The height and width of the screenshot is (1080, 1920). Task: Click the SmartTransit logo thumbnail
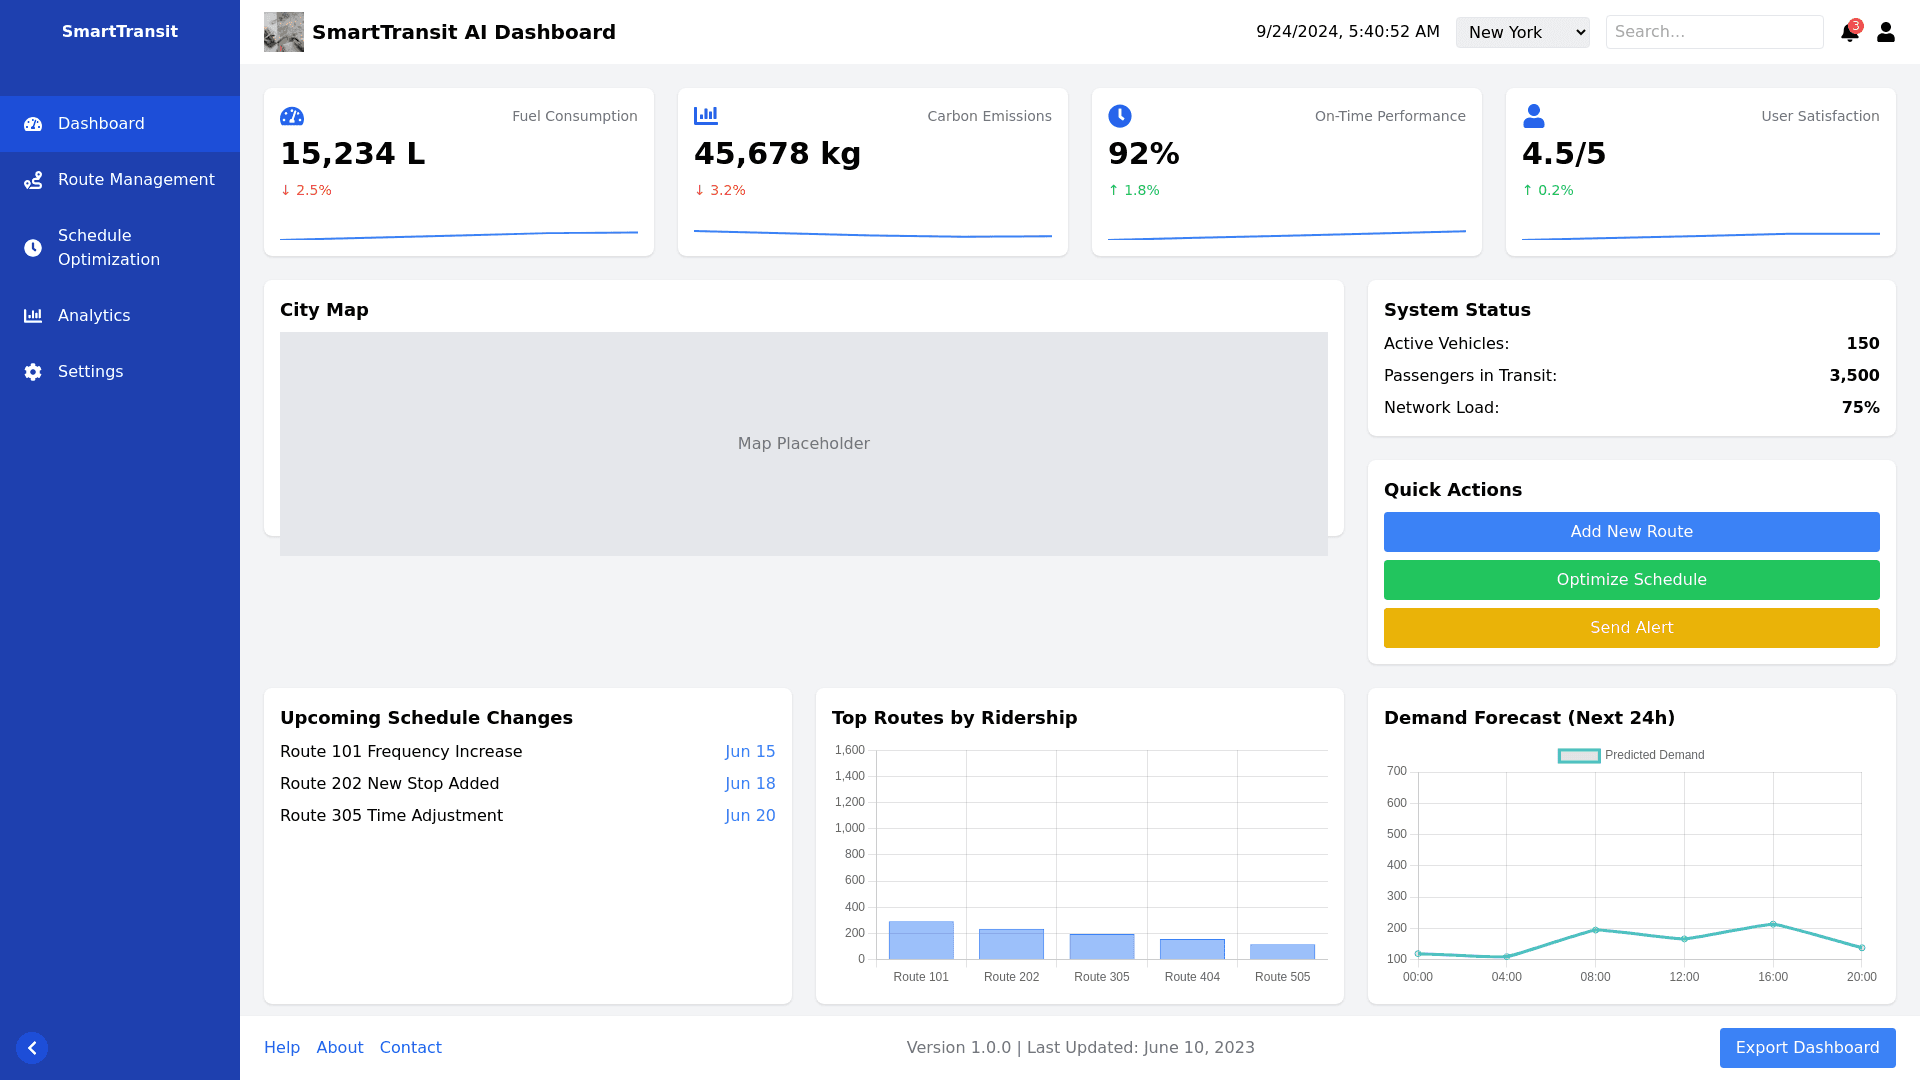coord(284,32)
